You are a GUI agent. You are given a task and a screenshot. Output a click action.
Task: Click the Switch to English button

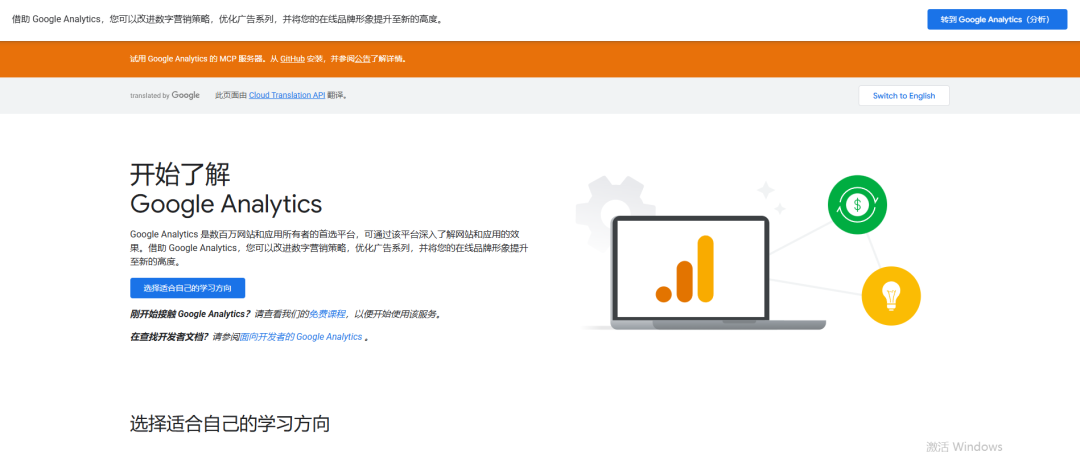tap(904, 96)
